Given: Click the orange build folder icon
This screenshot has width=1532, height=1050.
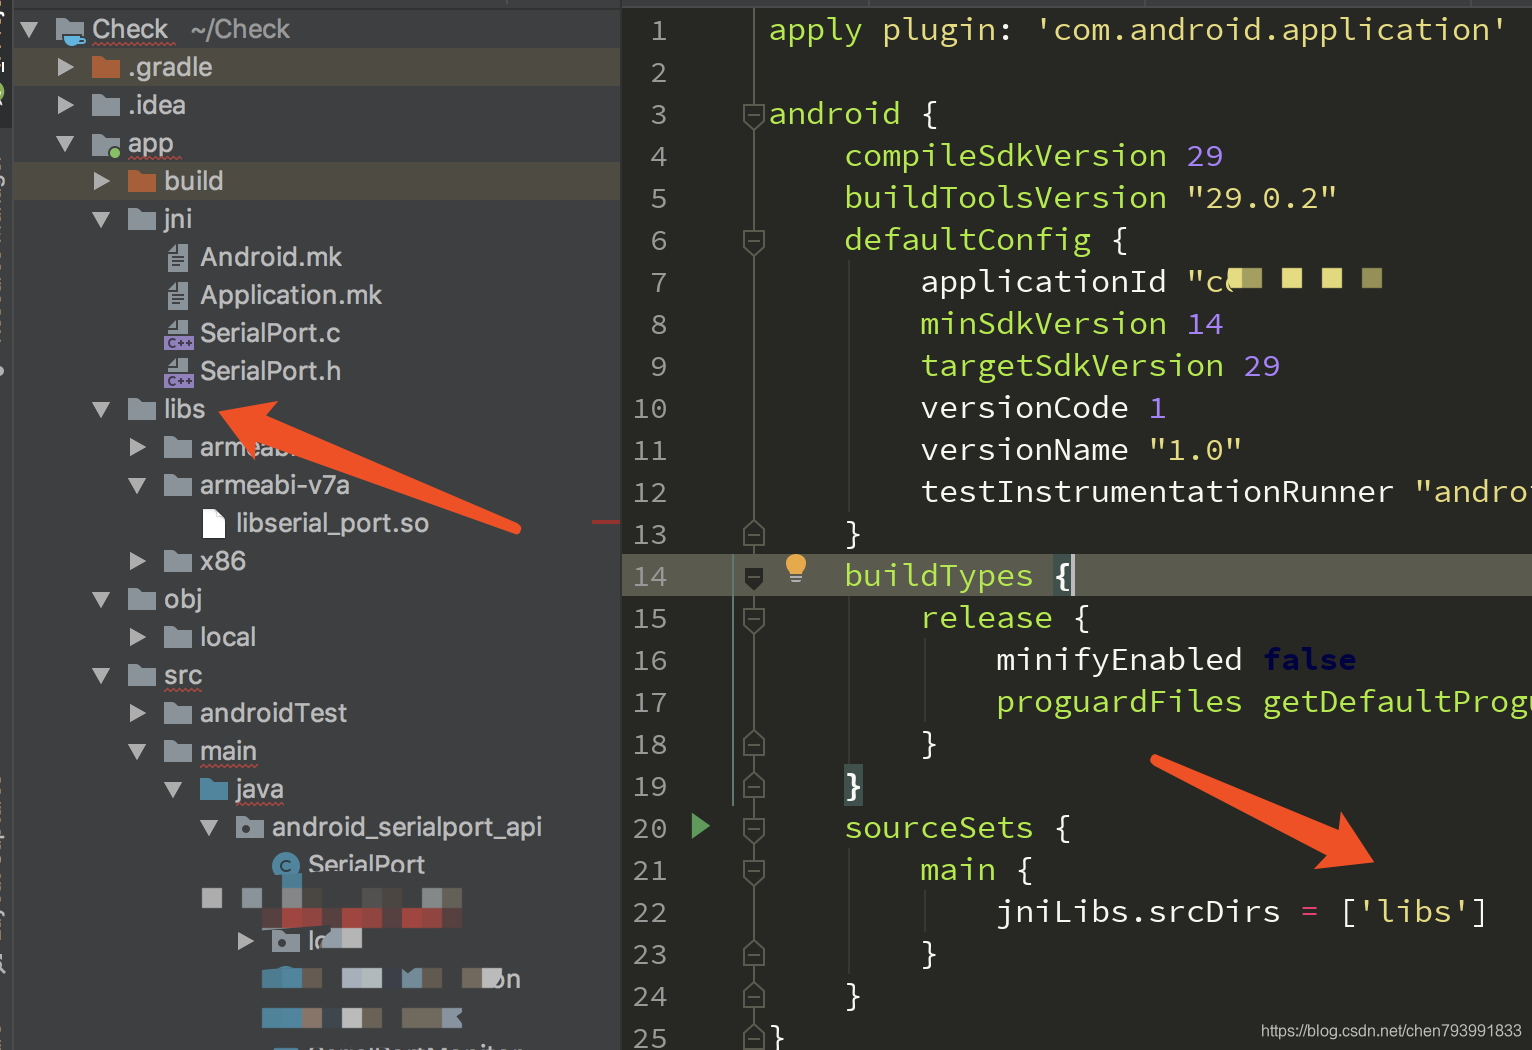Looking at the screenshot, I should pyautogui.click(x=142, y=181).
